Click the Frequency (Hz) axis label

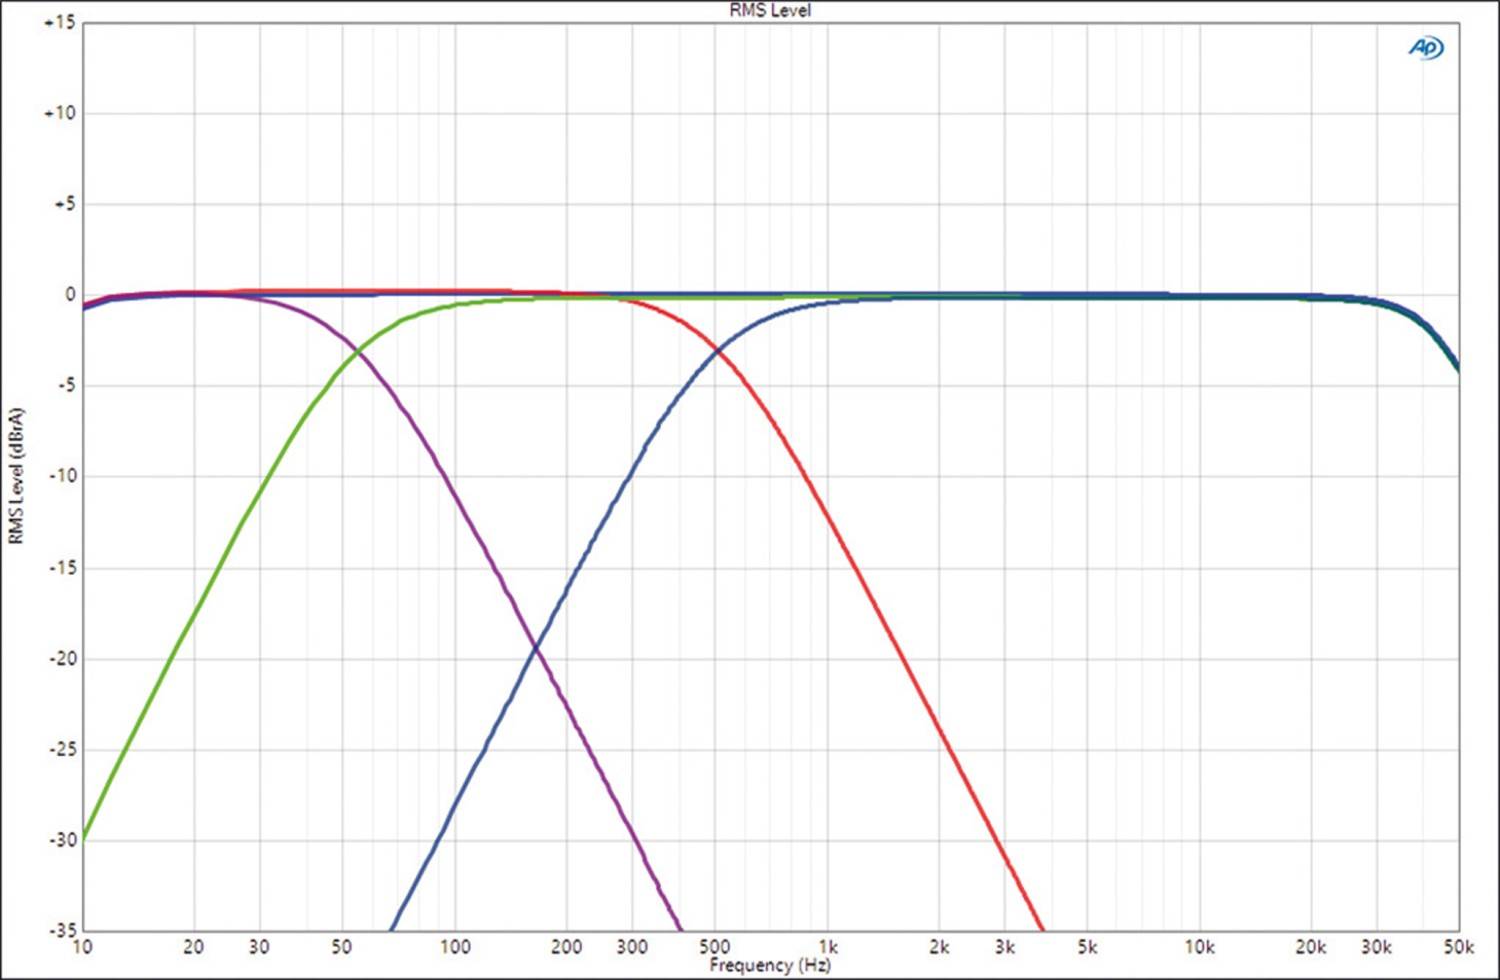770,965
